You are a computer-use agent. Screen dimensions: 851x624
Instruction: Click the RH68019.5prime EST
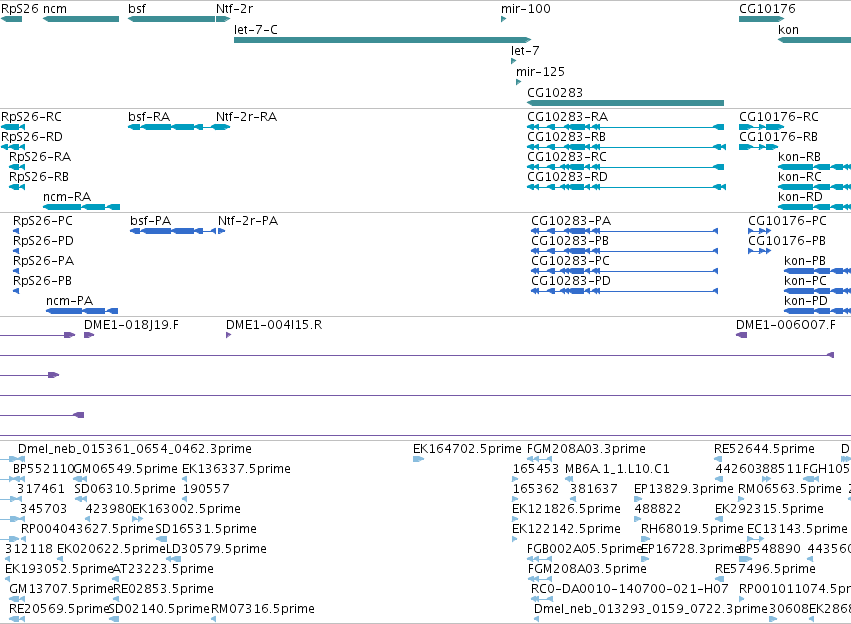pos(692,529)
